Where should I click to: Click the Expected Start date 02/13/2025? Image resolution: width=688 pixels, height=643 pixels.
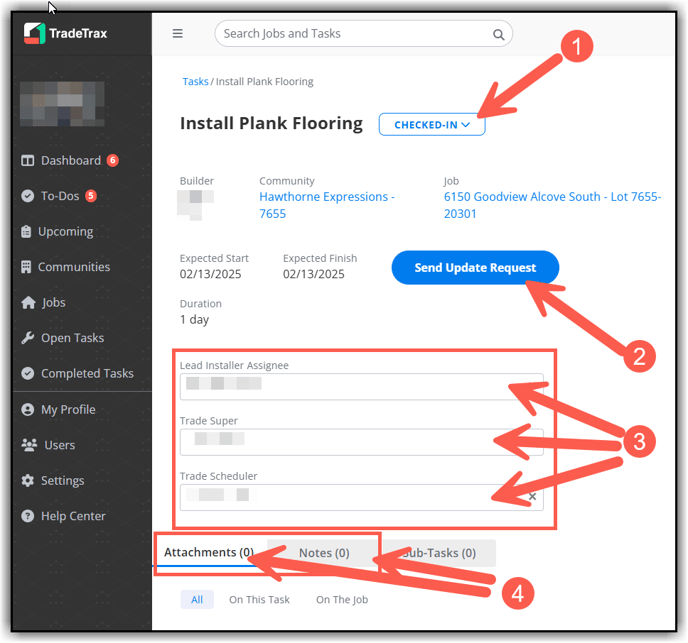pos(210,274)
